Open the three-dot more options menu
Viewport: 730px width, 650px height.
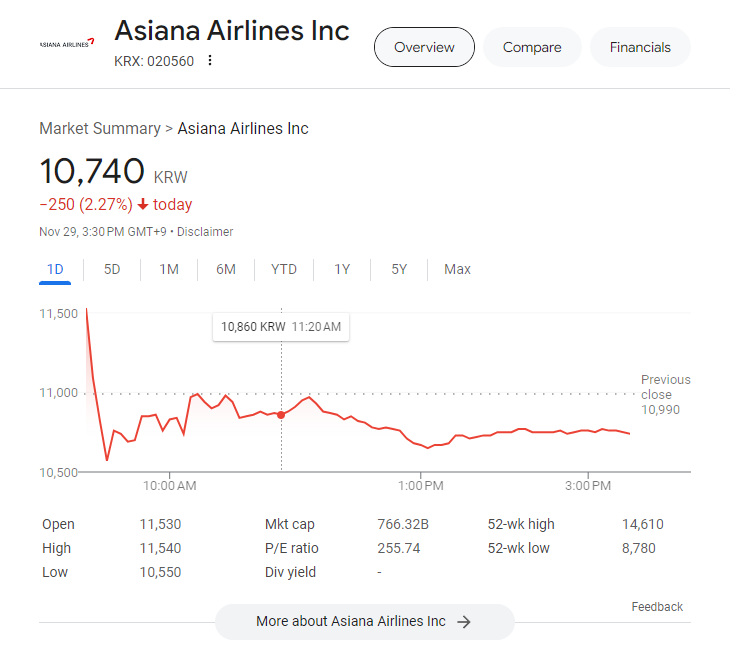[210, 61]
